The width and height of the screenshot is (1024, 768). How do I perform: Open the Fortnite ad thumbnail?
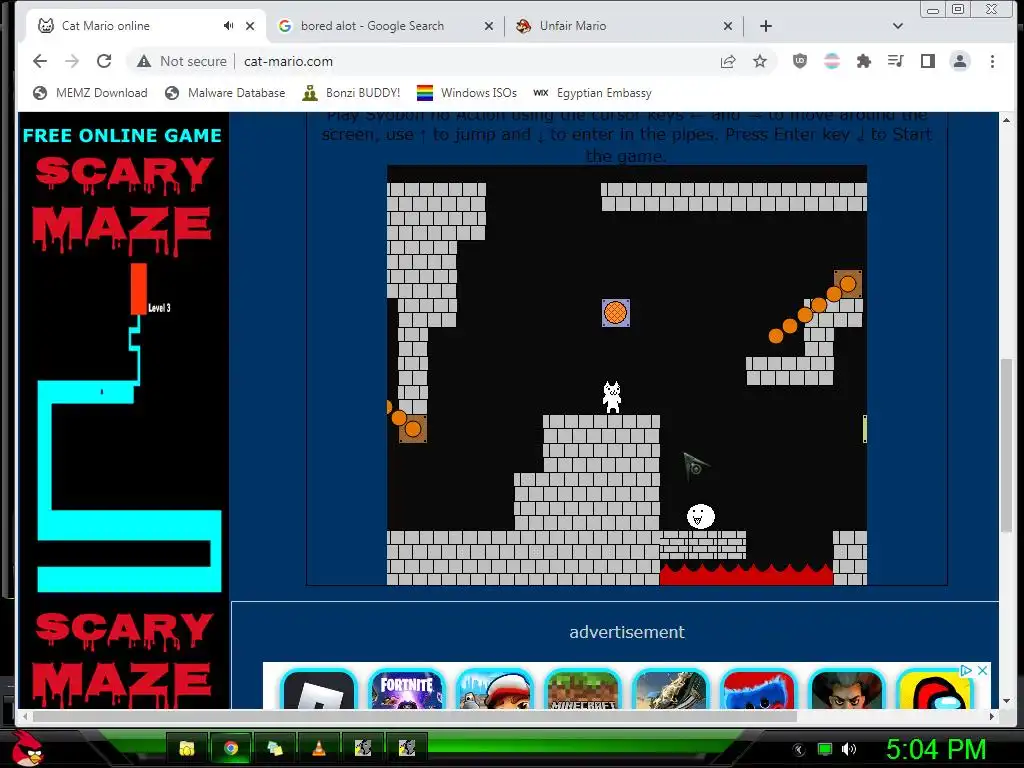coord(407,689)
